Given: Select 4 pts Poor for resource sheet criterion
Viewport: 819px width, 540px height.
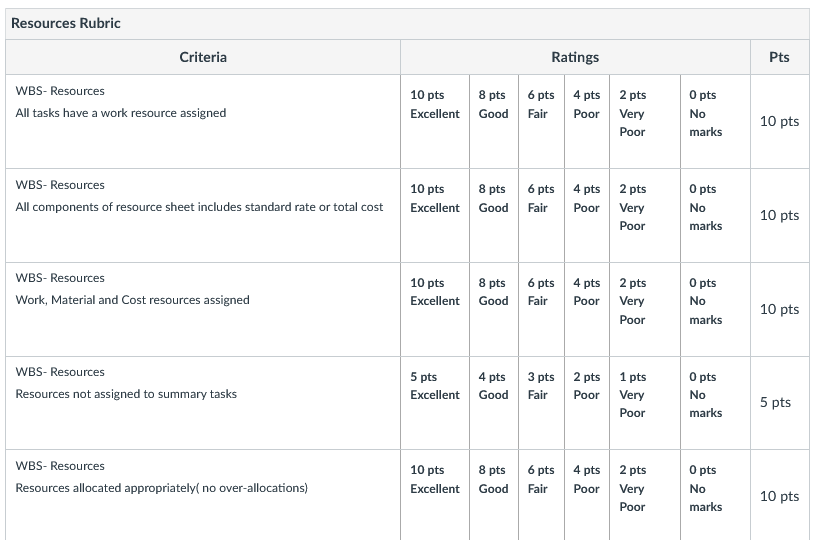Looking at the screenshot, I should 587,215.
